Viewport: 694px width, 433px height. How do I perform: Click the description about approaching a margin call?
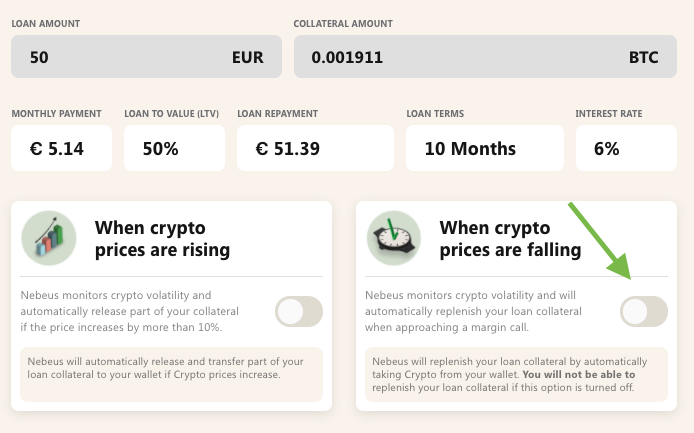click(x=473, y=311)
